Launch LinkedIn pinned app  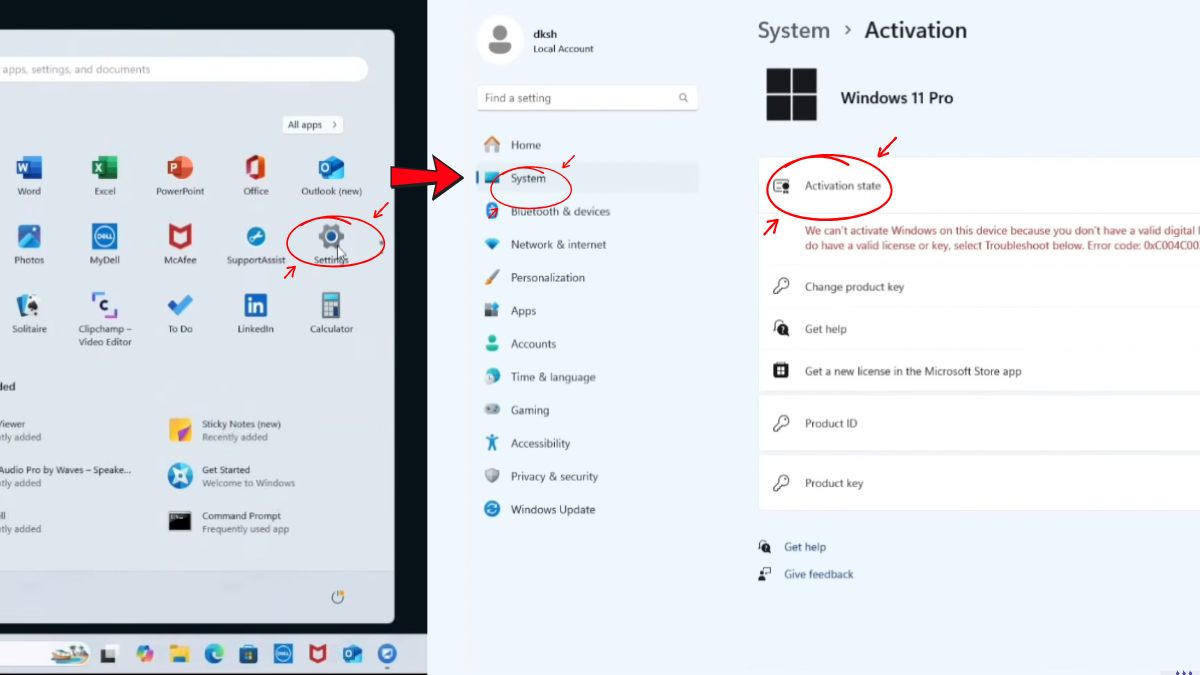point(255,313)
